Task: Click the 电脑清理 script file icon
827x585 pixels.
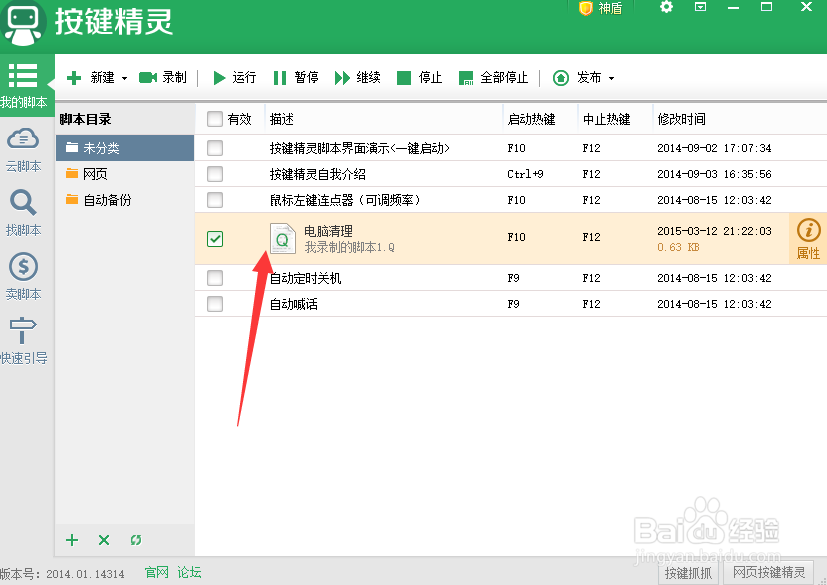Action: [283, 238]
